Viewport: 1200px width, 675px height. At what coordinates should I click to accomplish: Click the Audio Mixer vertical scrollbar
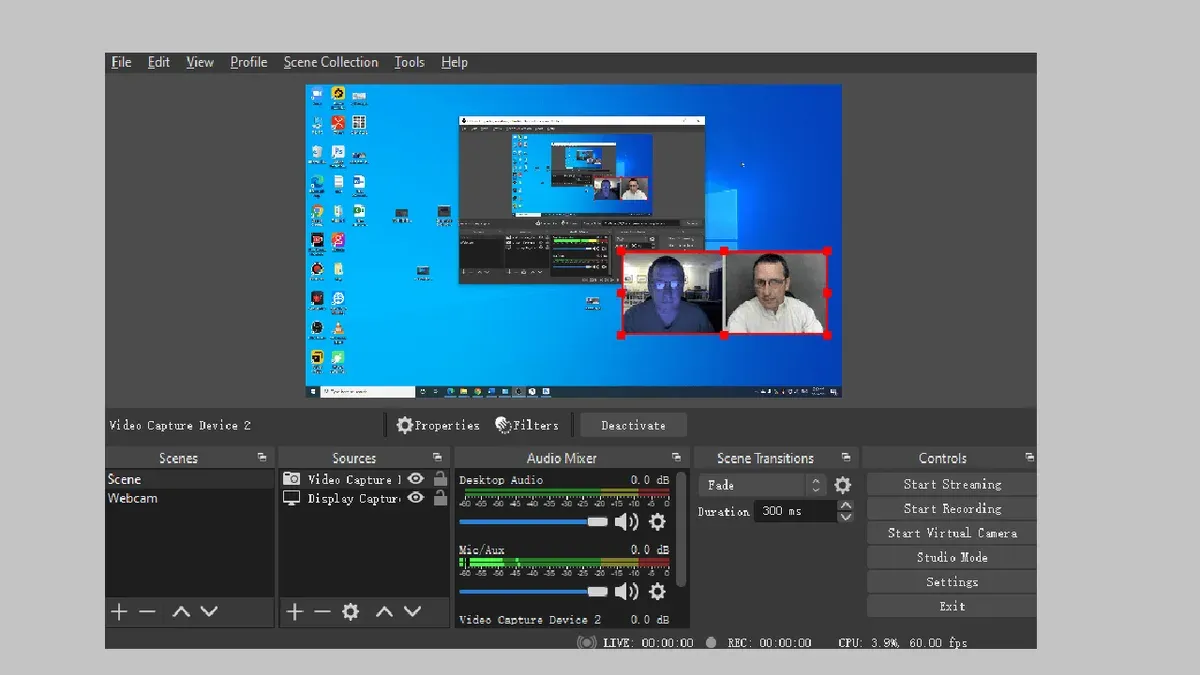tap(682, 530)
